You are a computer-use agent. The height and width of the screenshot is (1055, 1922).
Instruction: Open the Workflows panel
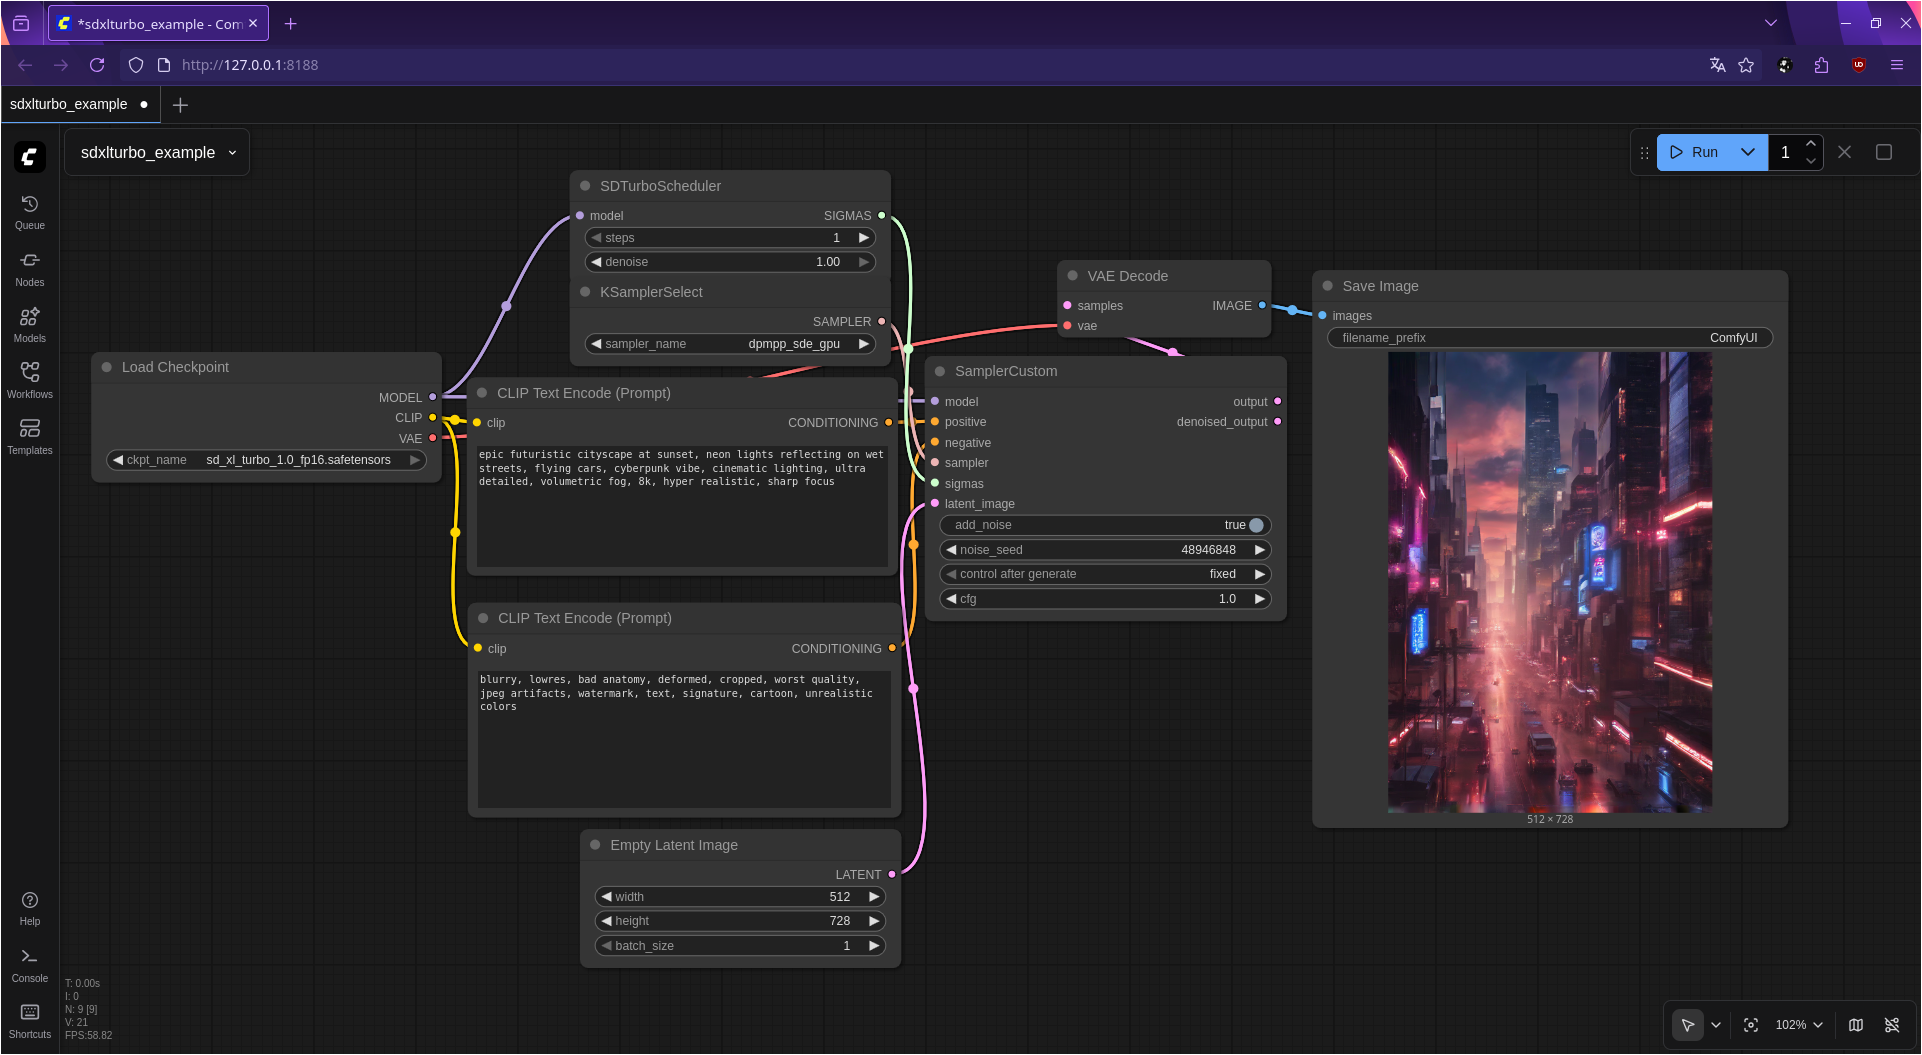click(29, 378)
